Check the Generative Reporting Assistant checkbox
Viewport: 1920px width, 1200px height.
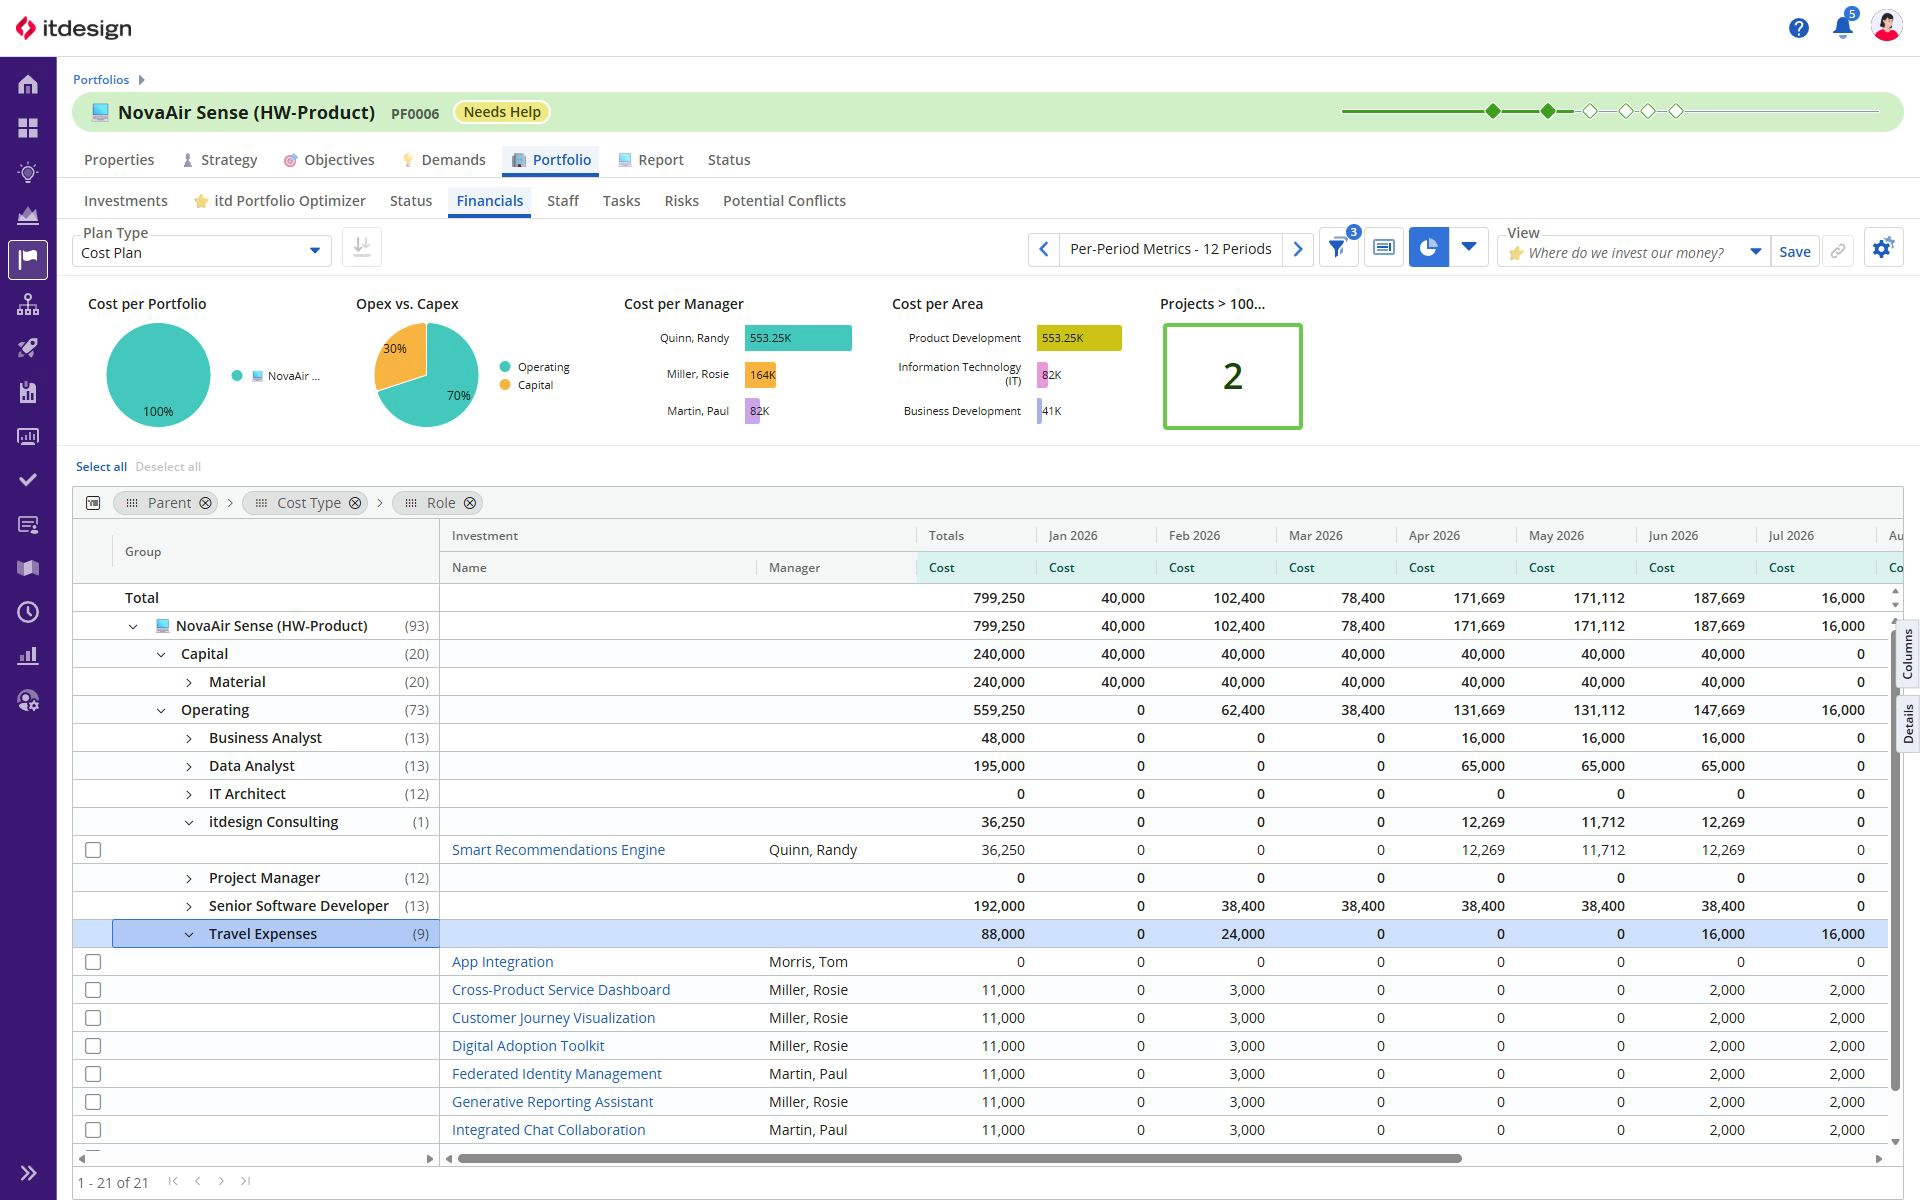[93, 1102]
